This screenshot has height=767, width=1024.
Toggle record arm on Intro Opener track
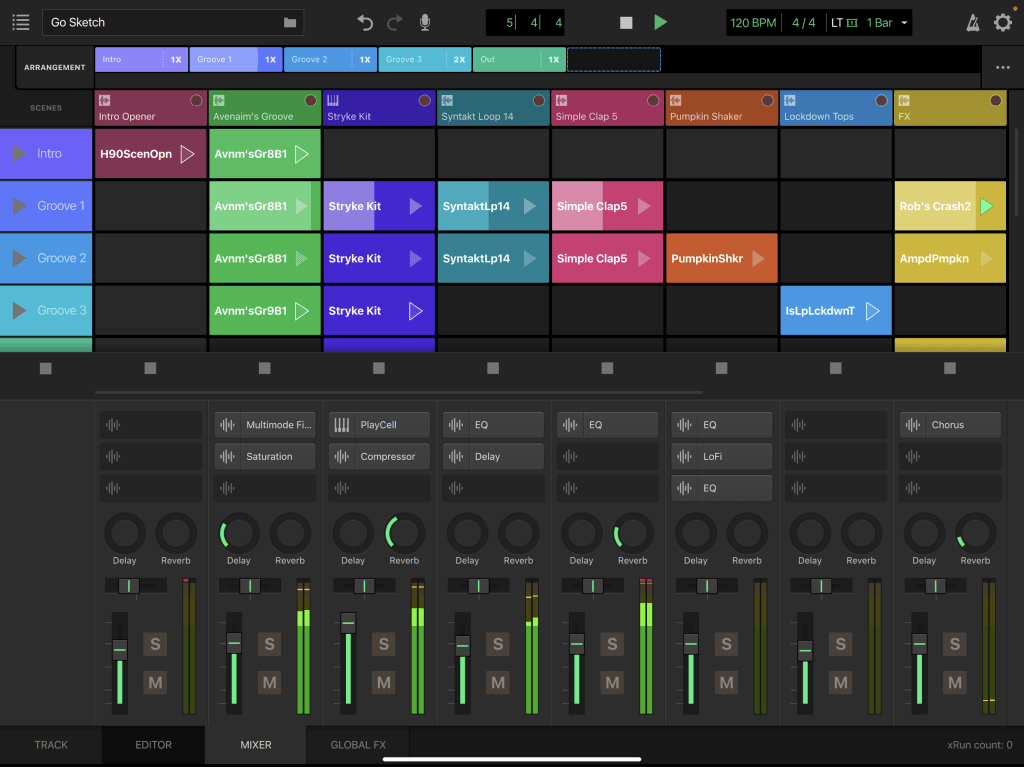196,100
